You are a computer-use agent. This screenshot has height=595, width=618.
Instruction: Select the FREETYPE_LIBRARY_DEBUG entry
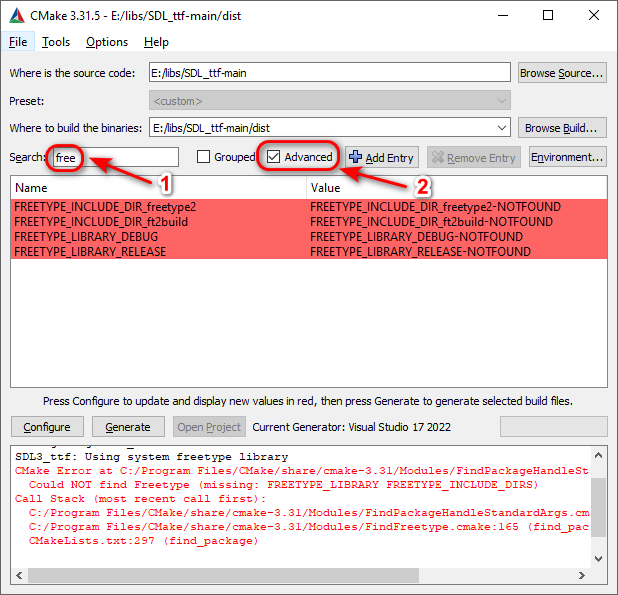click(89, 237)
